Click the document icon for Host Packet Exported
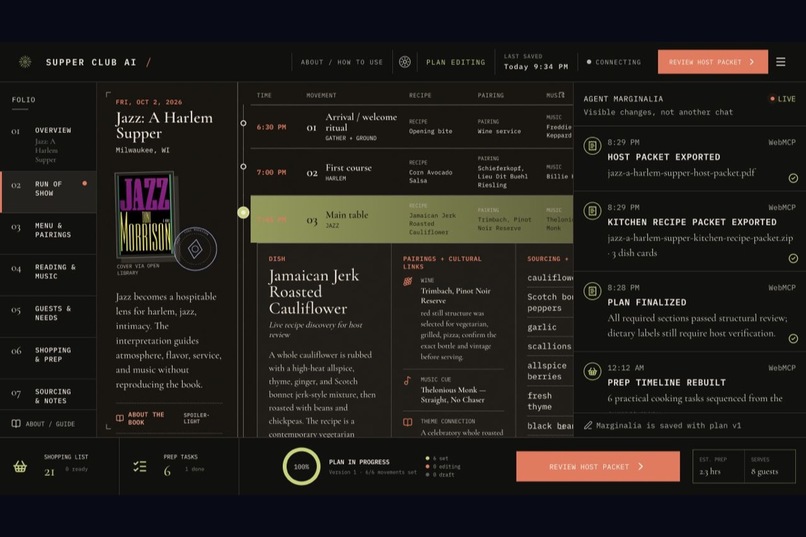 [x=592, y=145]
